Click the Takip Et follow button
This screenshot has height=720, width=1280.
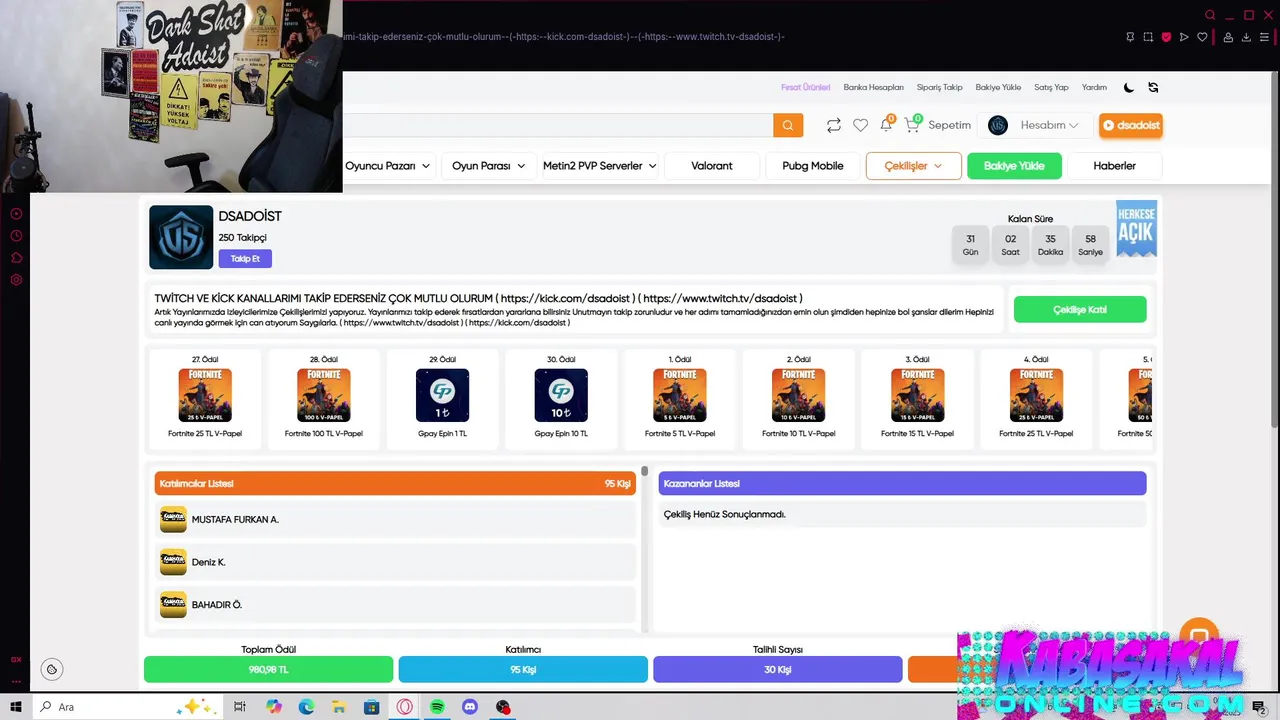click(245, 258)
